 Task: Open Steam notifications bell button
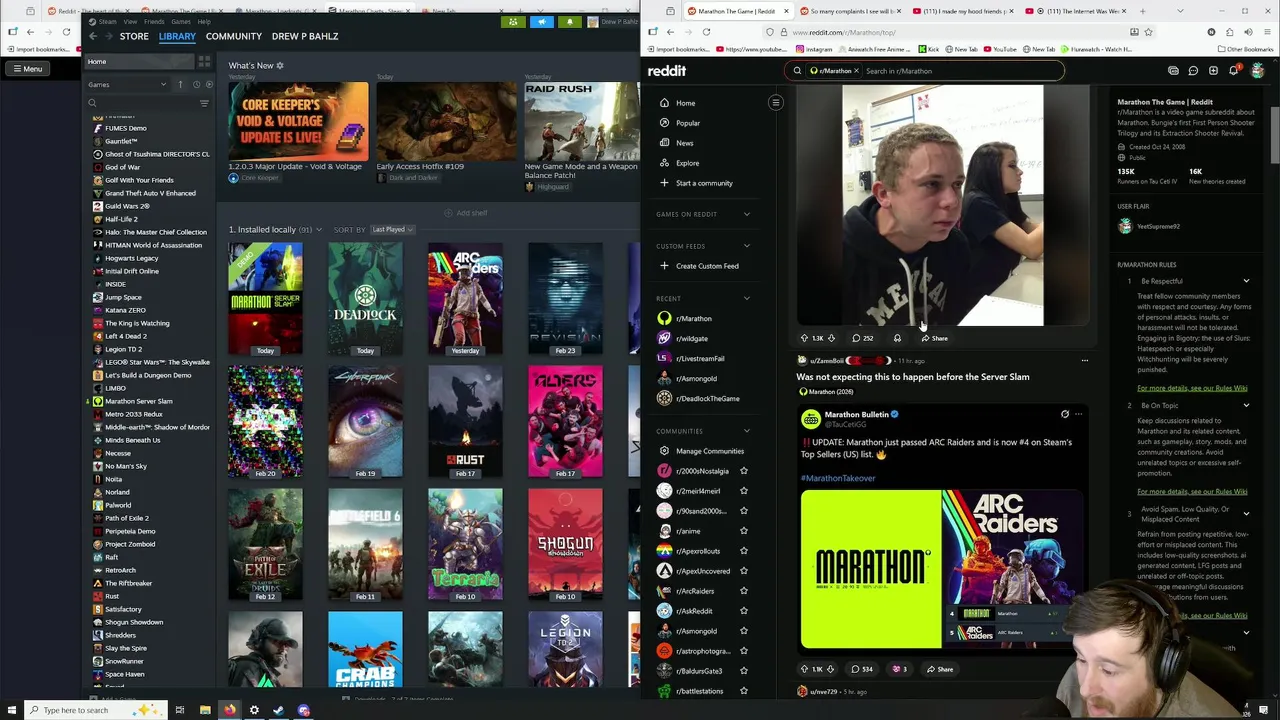570,21
